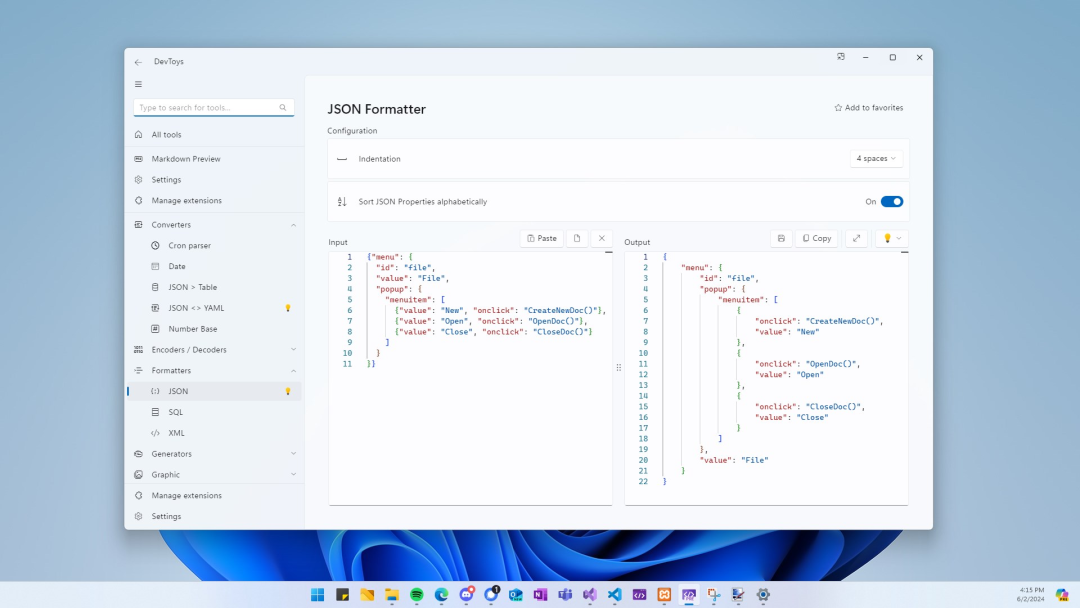Viewport: 1080px width, 608px height.
Task: Open Spotify from the taskbar
Action: point(417,594)
